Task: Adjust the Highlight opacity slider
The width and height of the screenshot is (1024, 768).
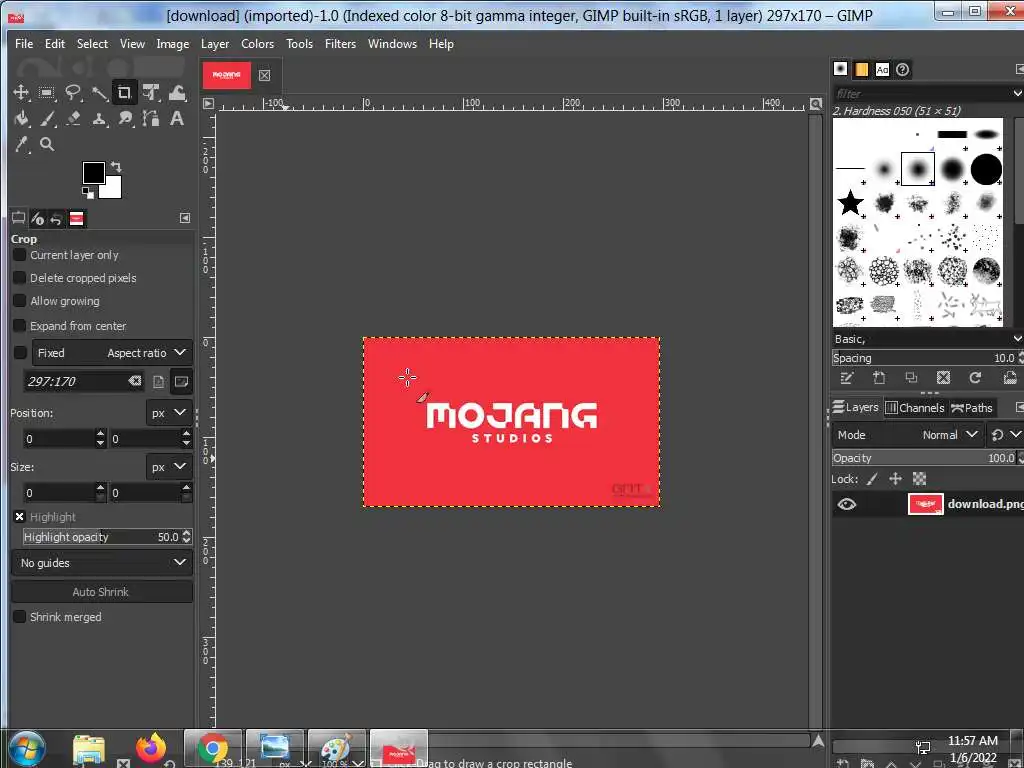Action: (101, 537)
